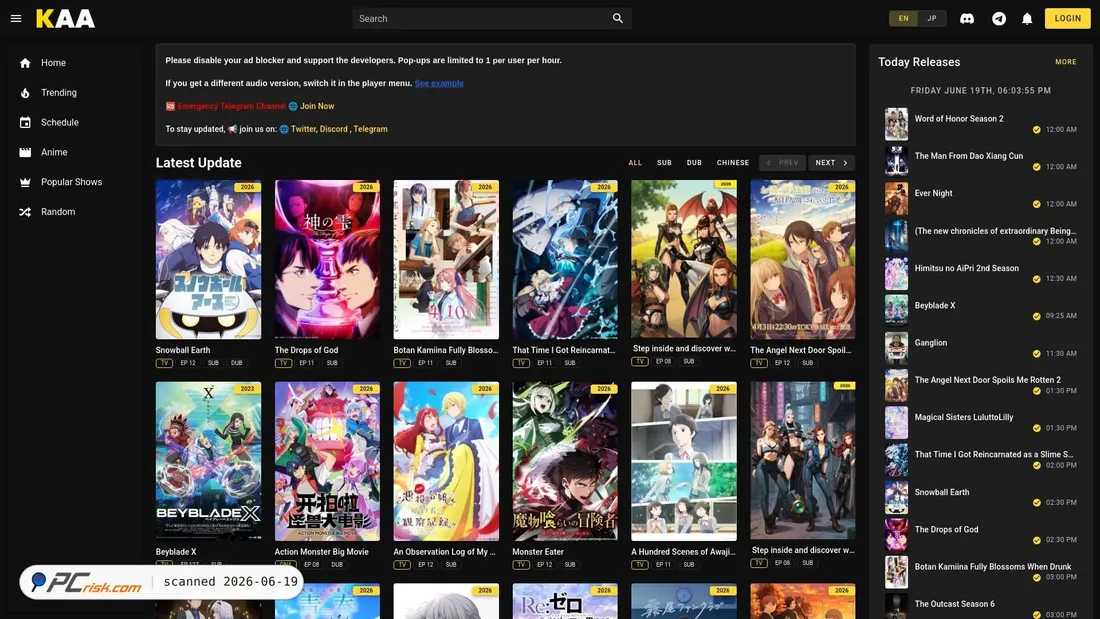Click Himitsu no AiPri small thumbnail
The image size is (1100, 619).
pos(896,273)
